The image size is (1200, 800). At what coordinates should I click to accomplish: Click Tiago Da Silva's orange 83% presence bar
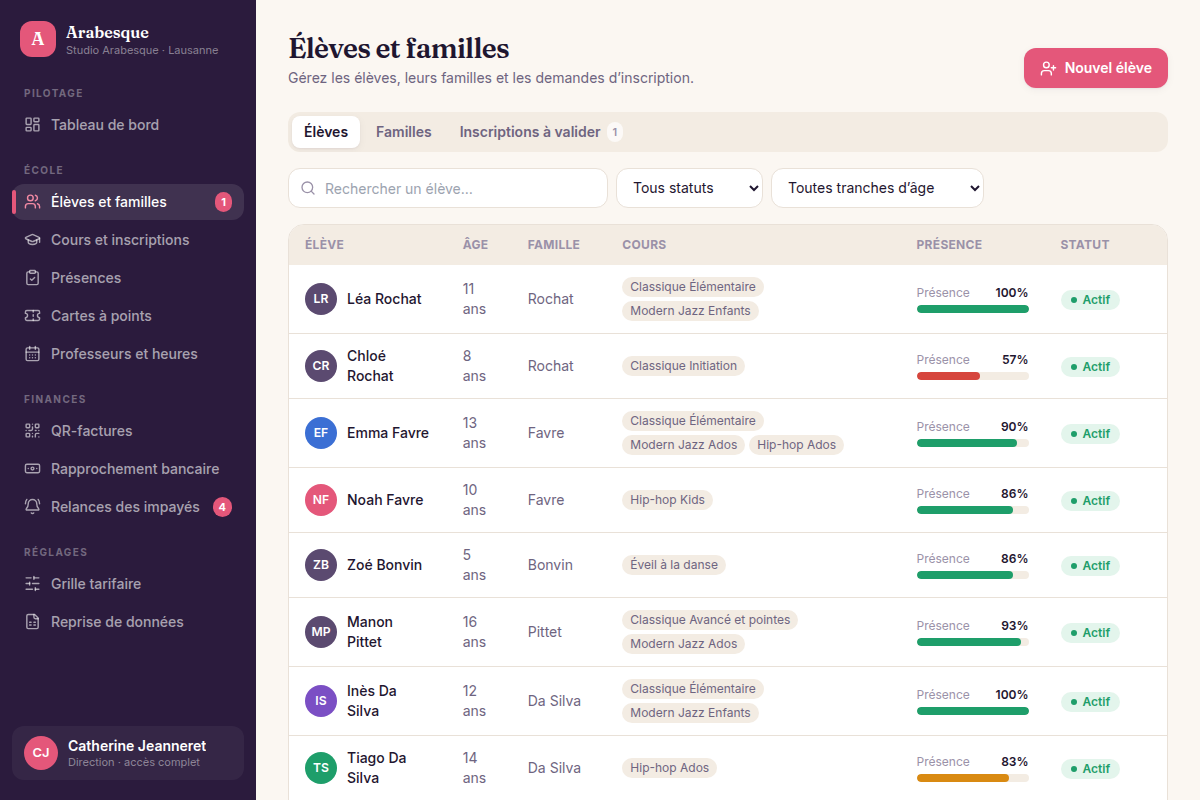[x=973, y=778]
